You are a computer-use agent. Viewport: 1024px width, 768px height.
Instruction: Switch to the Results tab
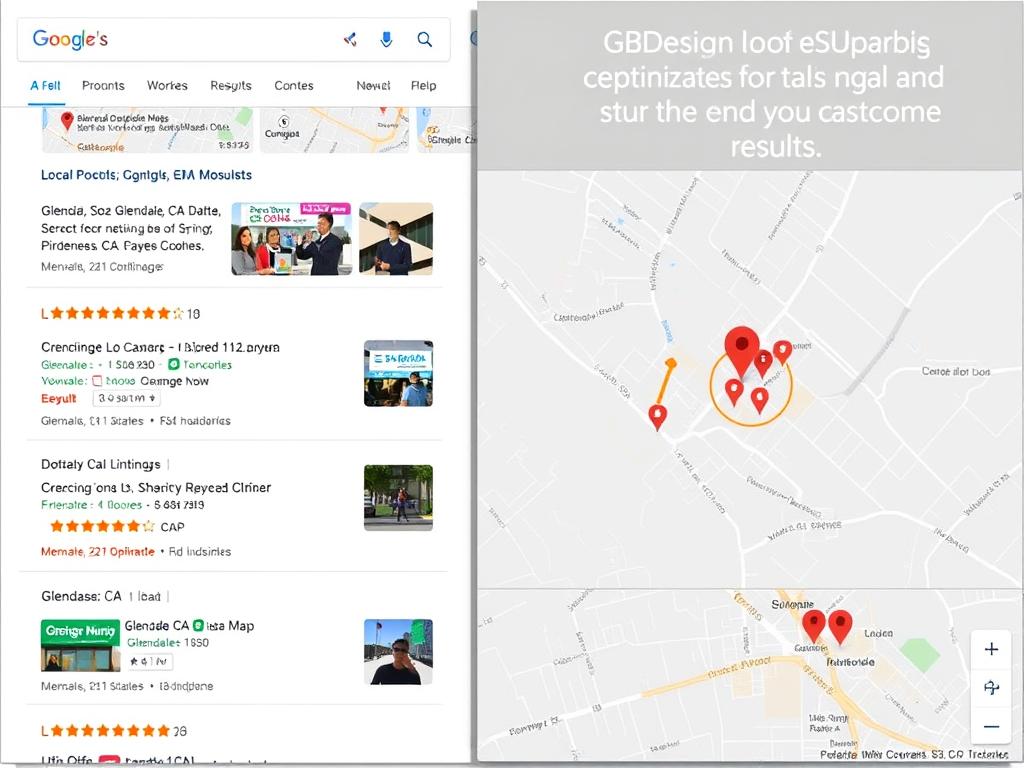230,86
